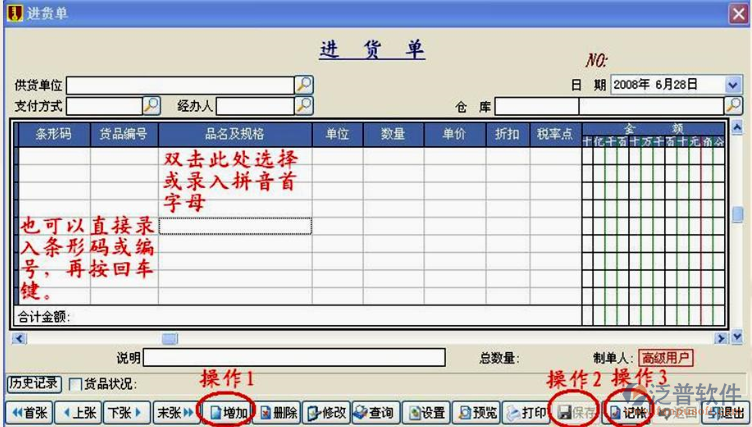
Task: Go to previous record with 上张
Action: click(x=78, y=413)
